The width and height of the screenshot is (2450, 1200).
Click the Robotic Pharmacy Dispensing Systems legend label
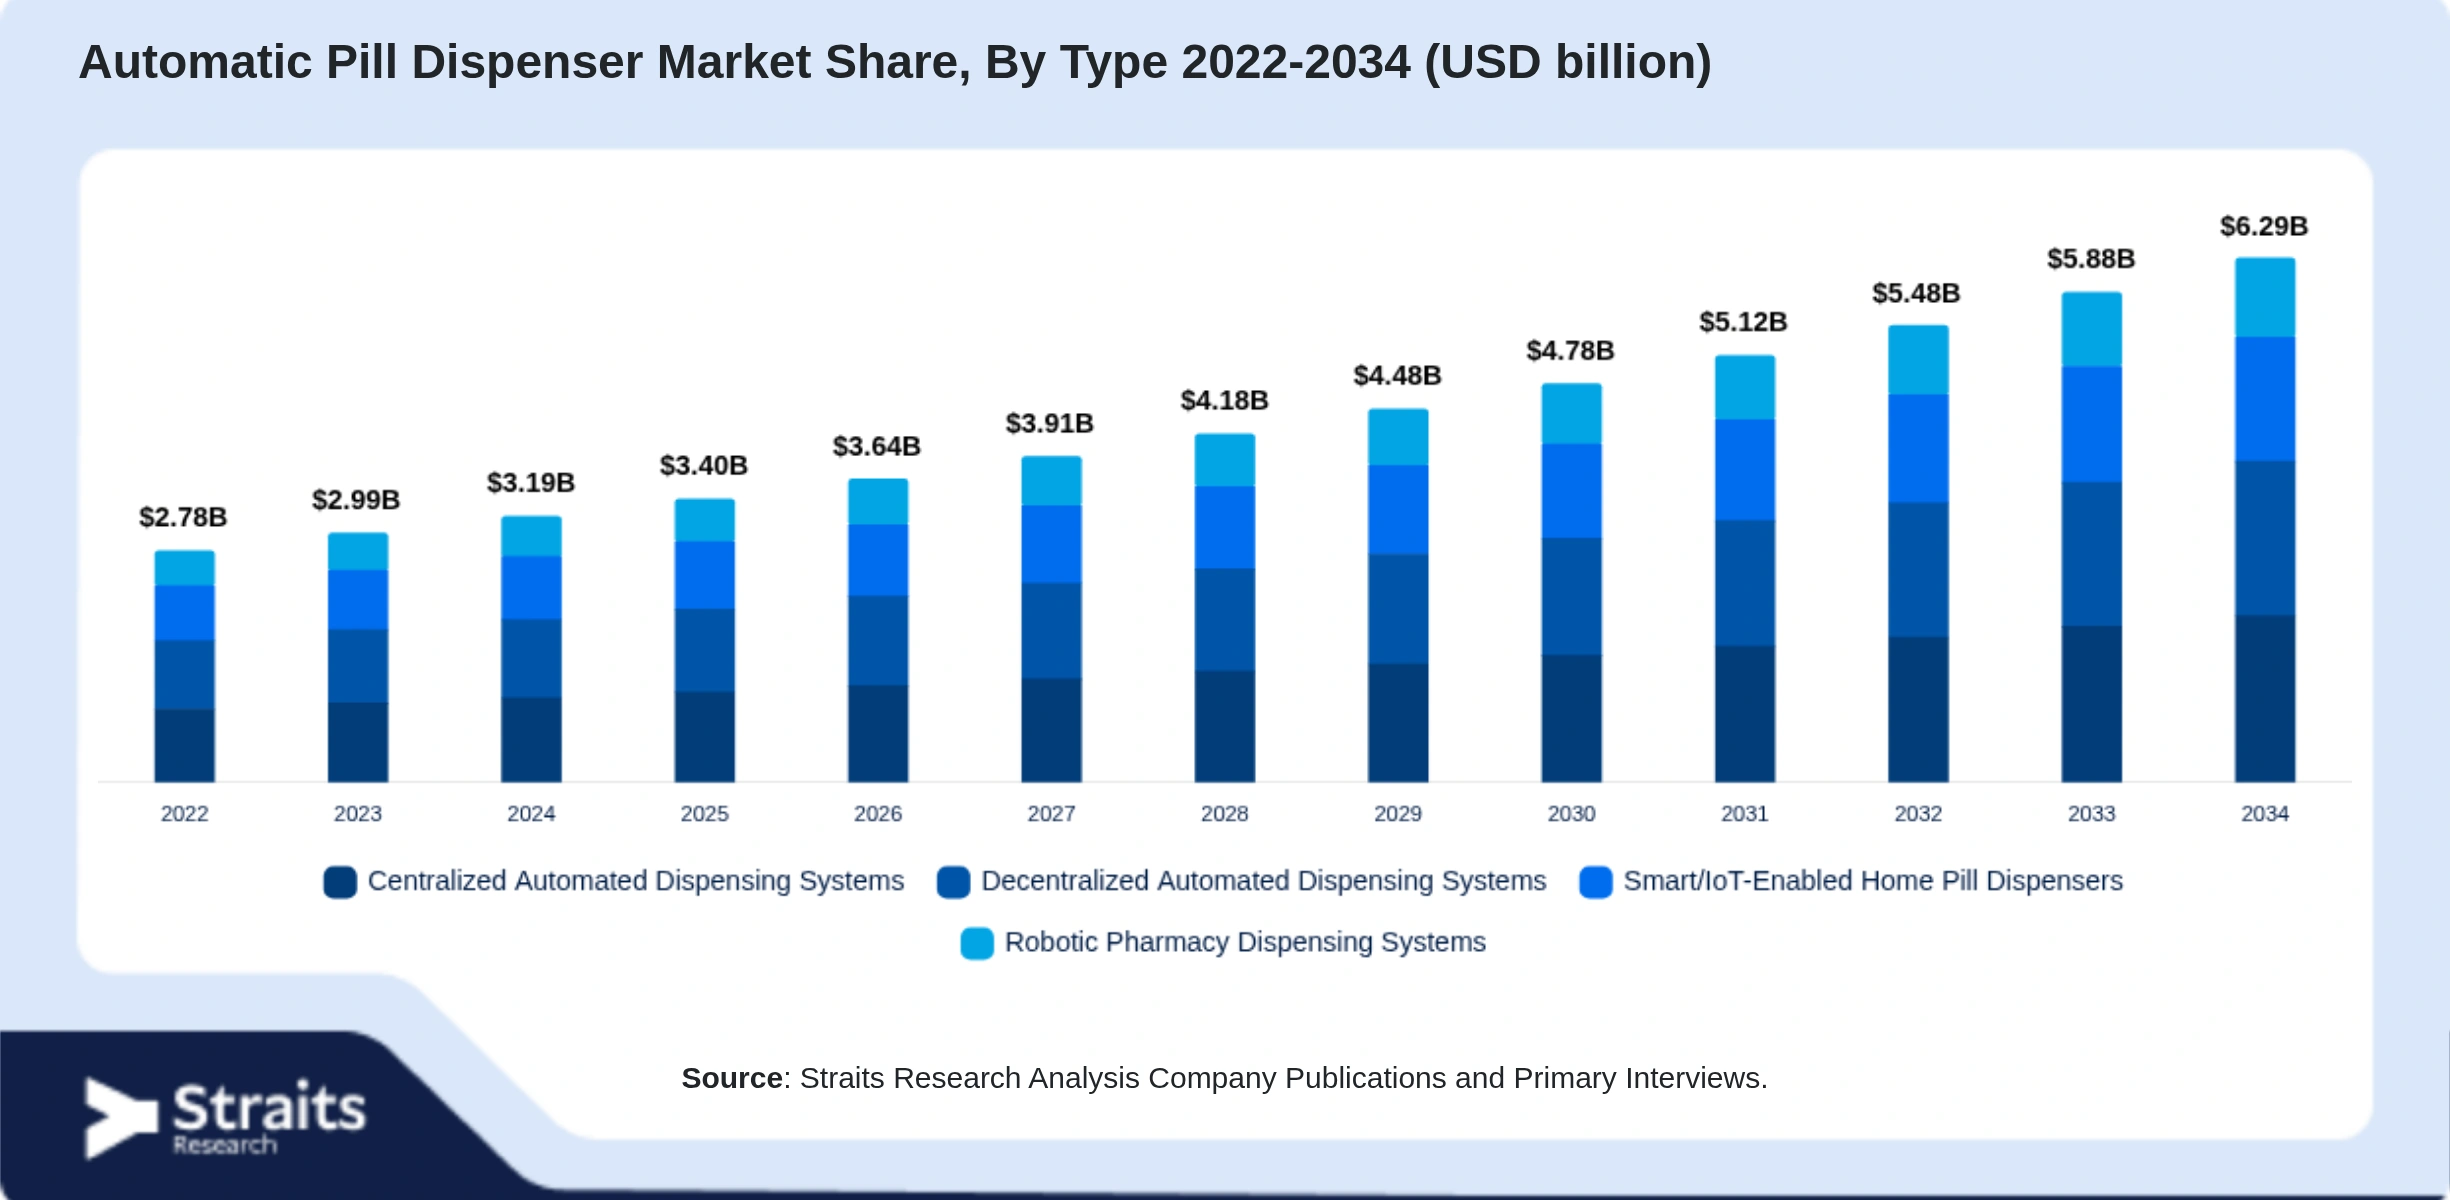tap(1245, 942)
